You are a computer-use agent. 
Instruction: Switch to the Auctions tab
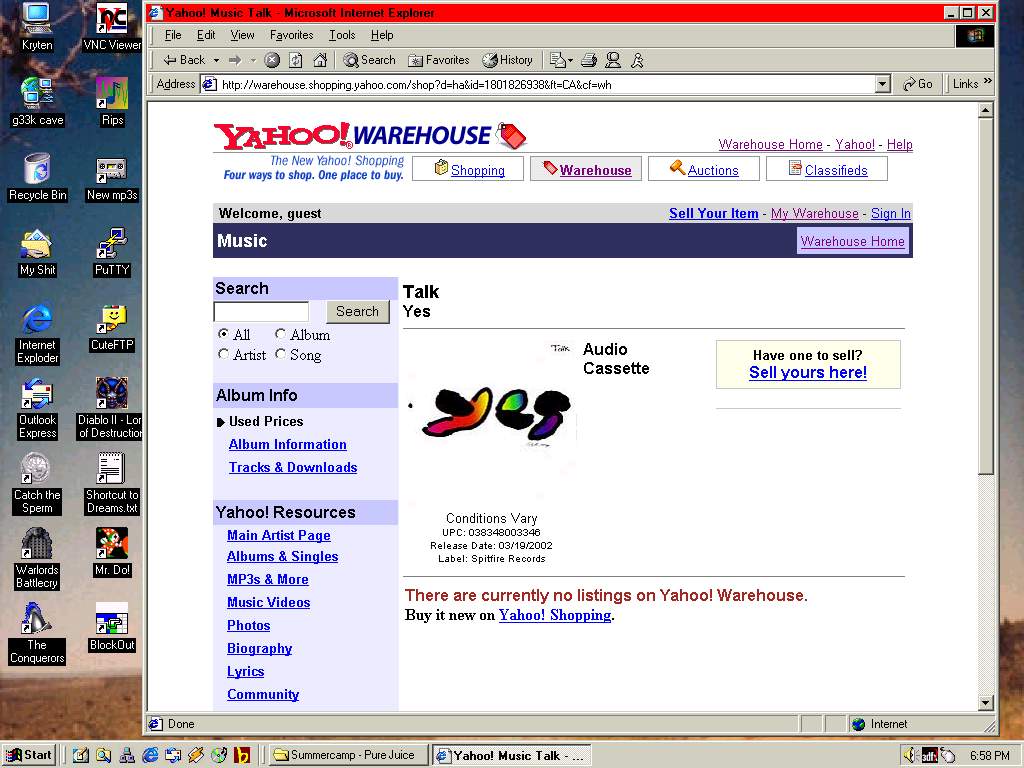coord(704,169)
